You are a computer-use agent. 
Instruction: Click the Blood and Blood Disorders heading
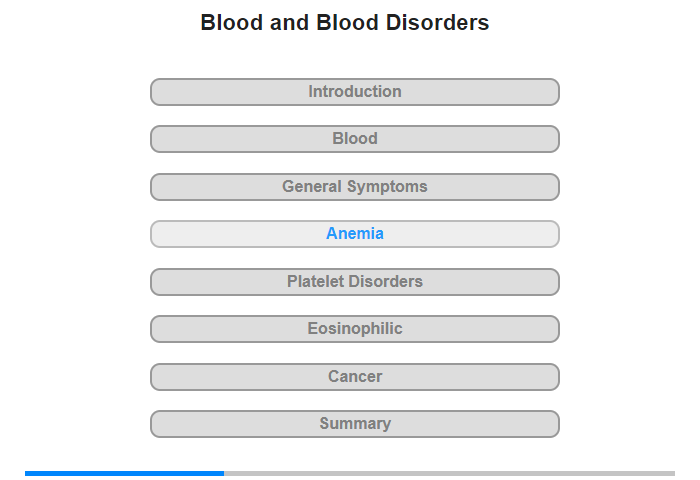[345, 22]
